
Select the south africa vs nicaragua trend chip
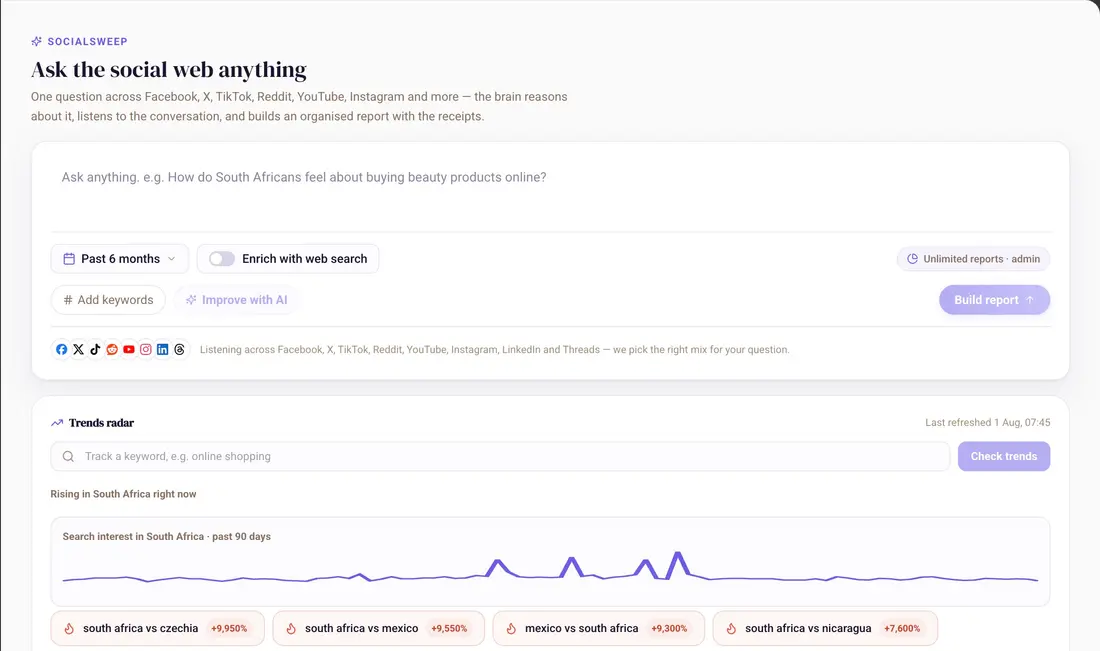(x=825, y=629)
